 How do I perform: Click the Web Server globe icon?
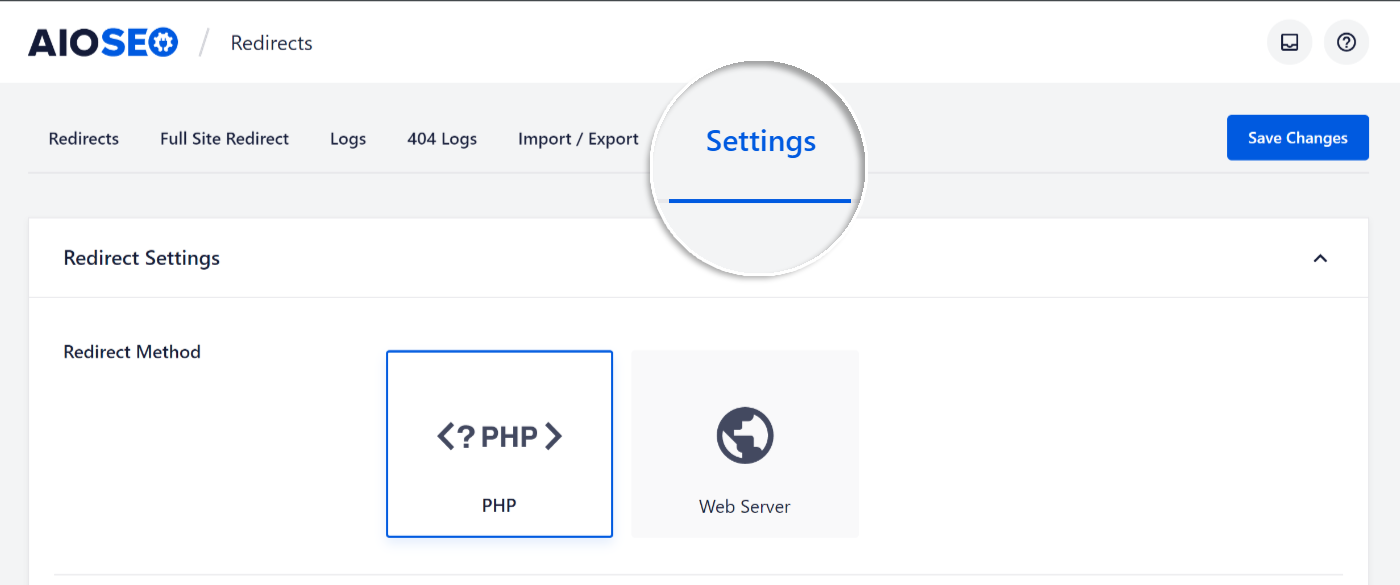tap(745, 436)
